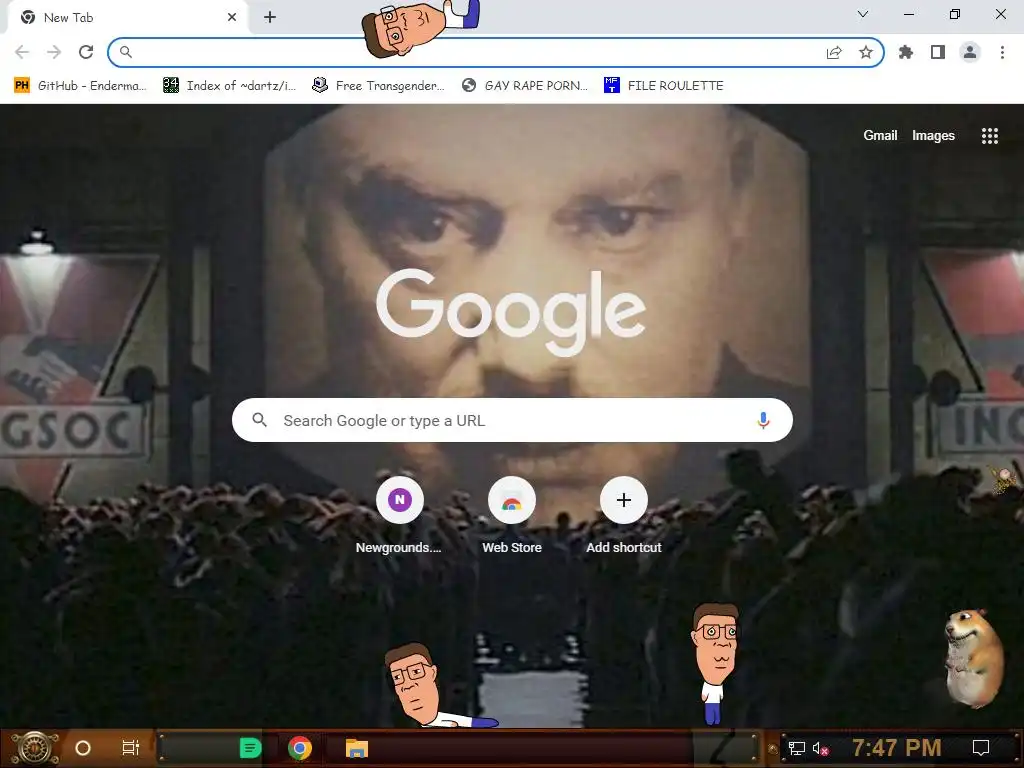
Task: Click the share page icon in address bar
Action: [834, 53]
